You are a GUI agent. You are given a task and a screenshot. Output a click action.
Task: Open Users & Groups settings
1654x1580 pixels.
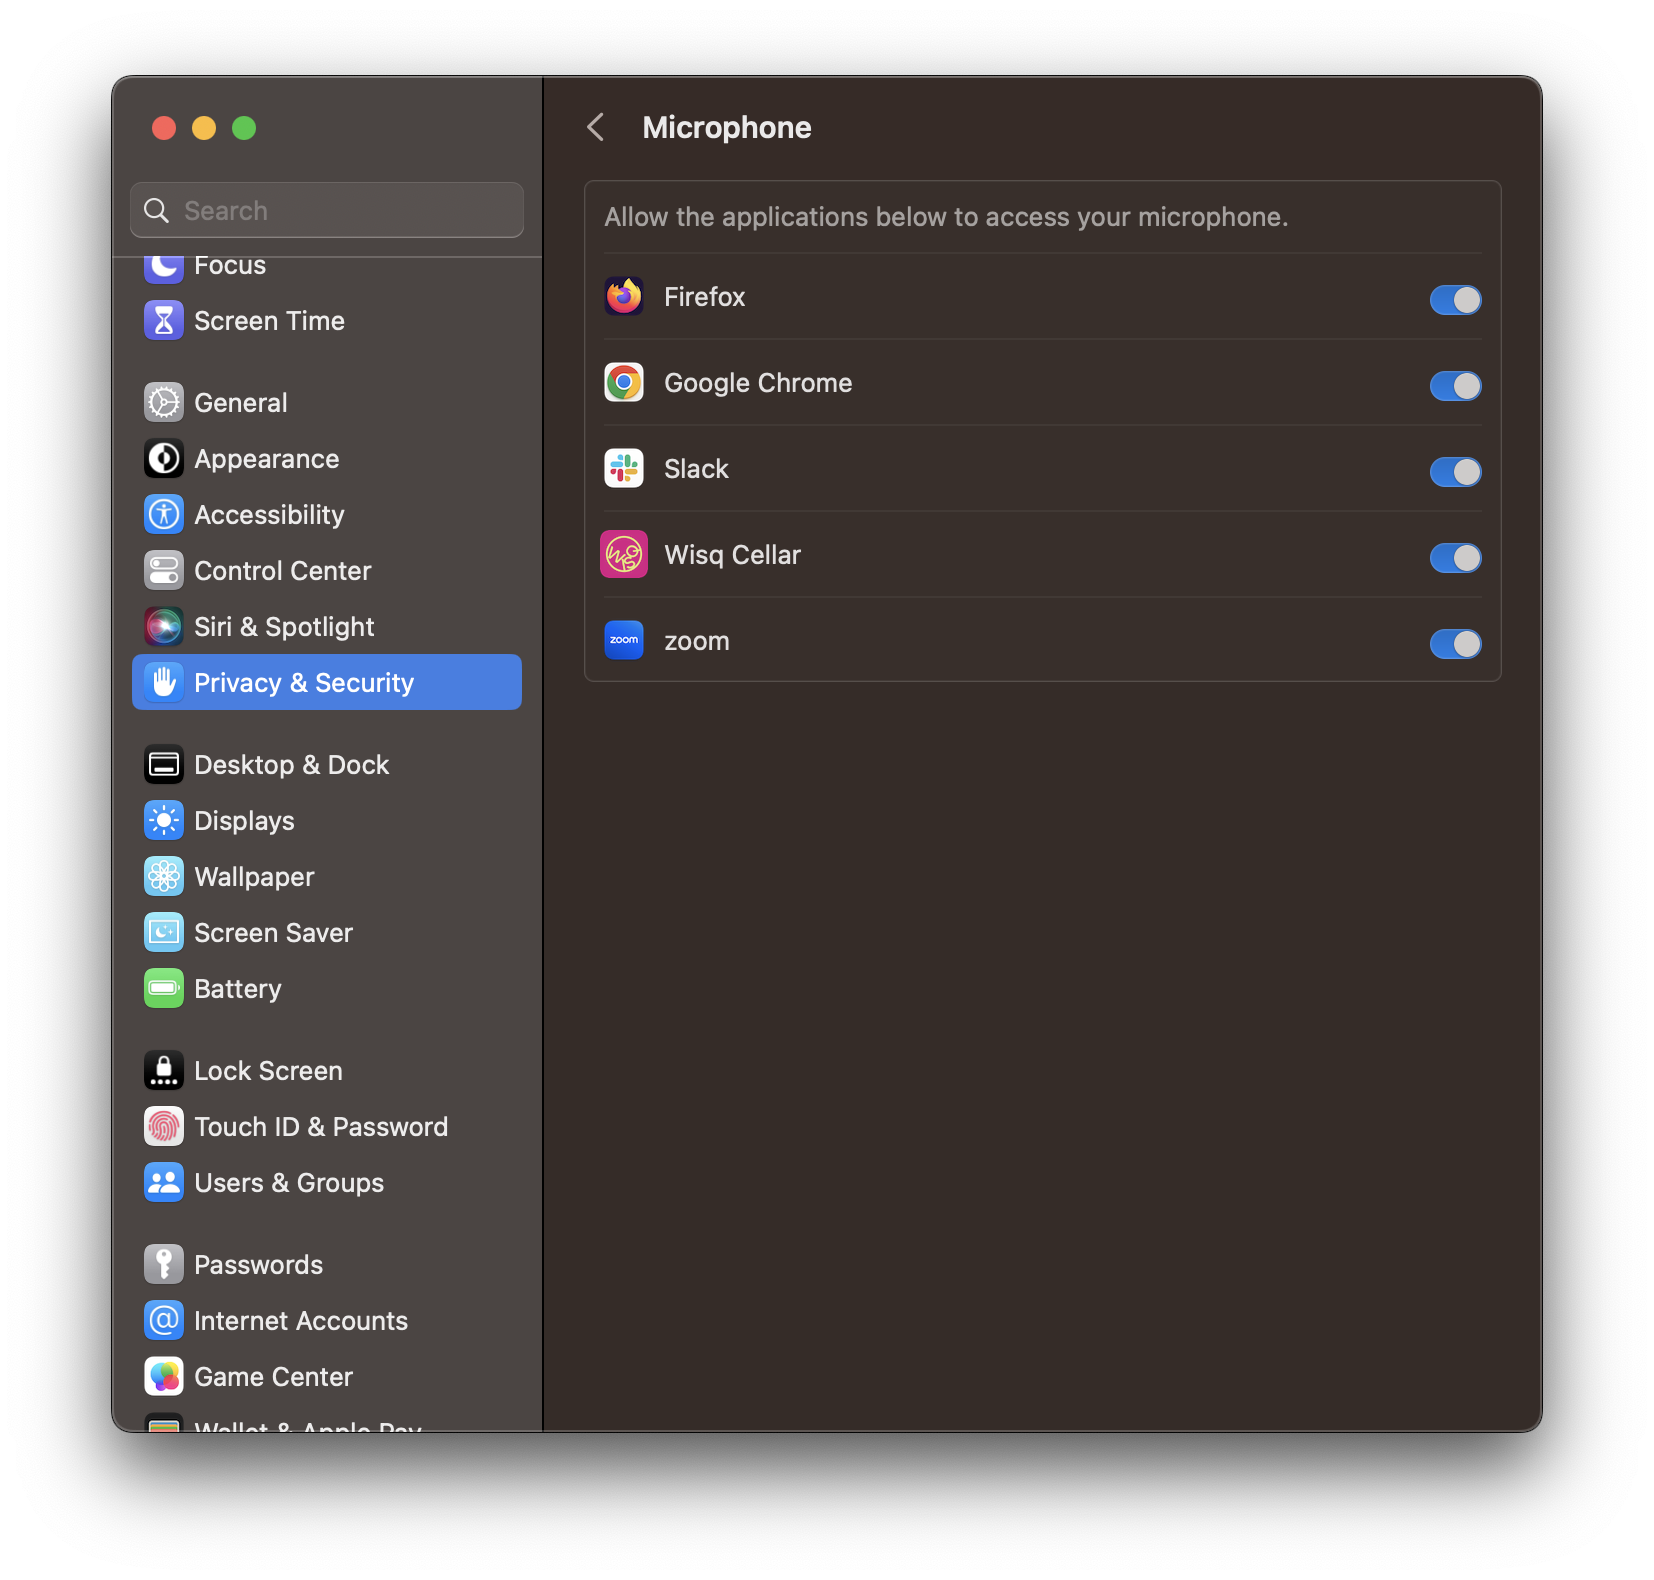coord(288,1182)
